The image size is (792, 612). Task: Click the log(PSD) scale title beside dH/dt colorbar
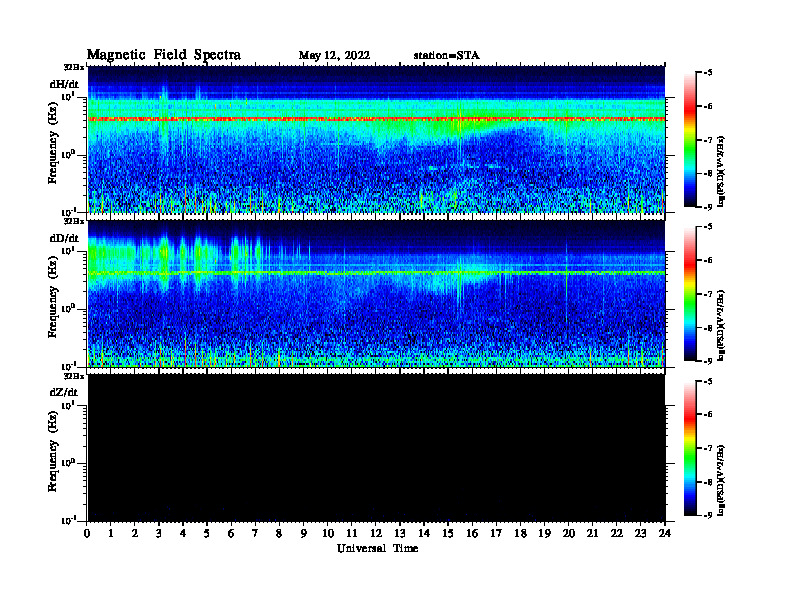point(721,171)
